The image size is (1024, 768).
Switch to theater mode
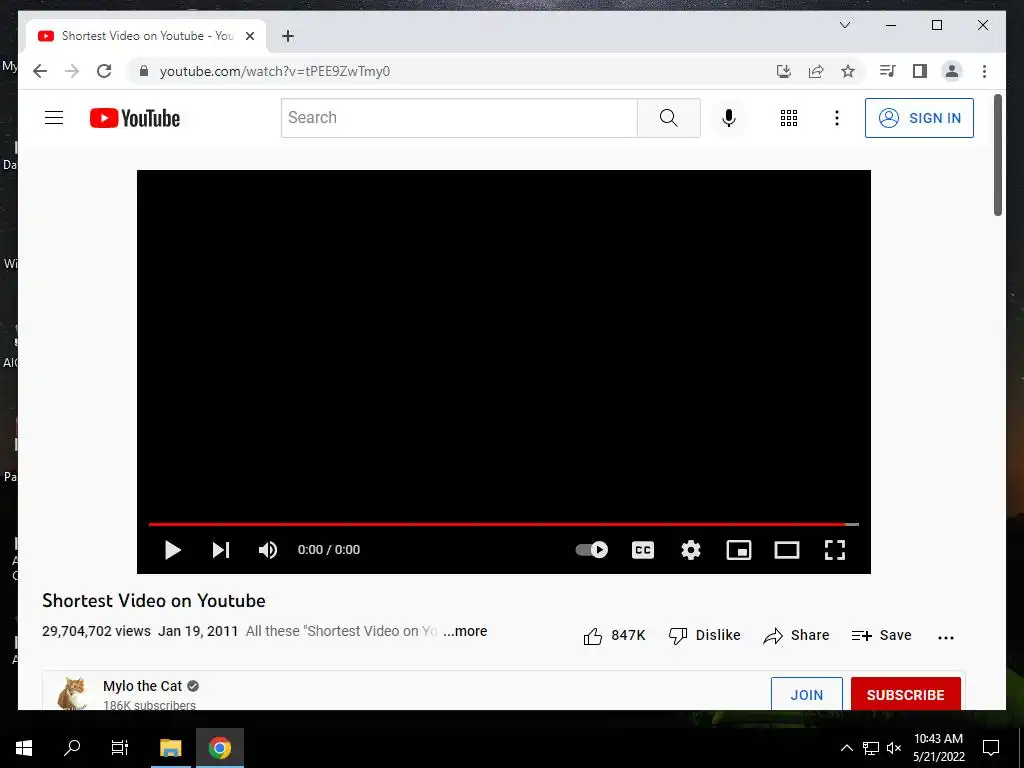787,550
